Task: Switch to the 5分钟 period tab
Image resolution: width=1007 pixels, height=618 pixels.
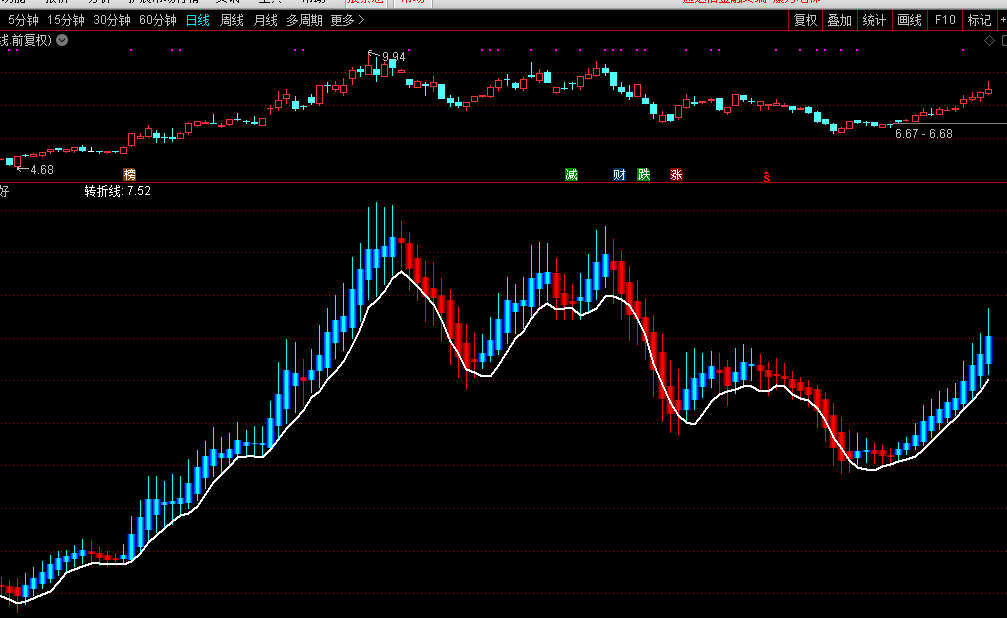Action: pyautogui.click(x=23, y=20)
